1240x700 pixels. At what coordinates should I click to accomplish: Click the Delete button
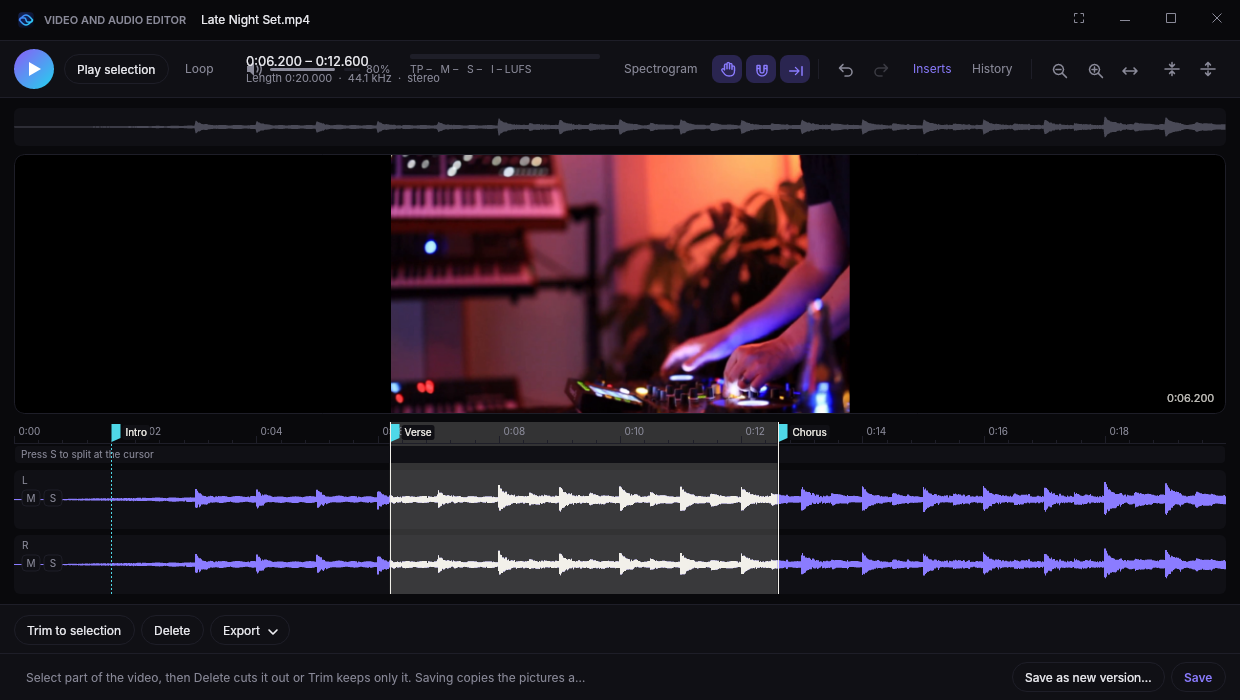(172, 630)
